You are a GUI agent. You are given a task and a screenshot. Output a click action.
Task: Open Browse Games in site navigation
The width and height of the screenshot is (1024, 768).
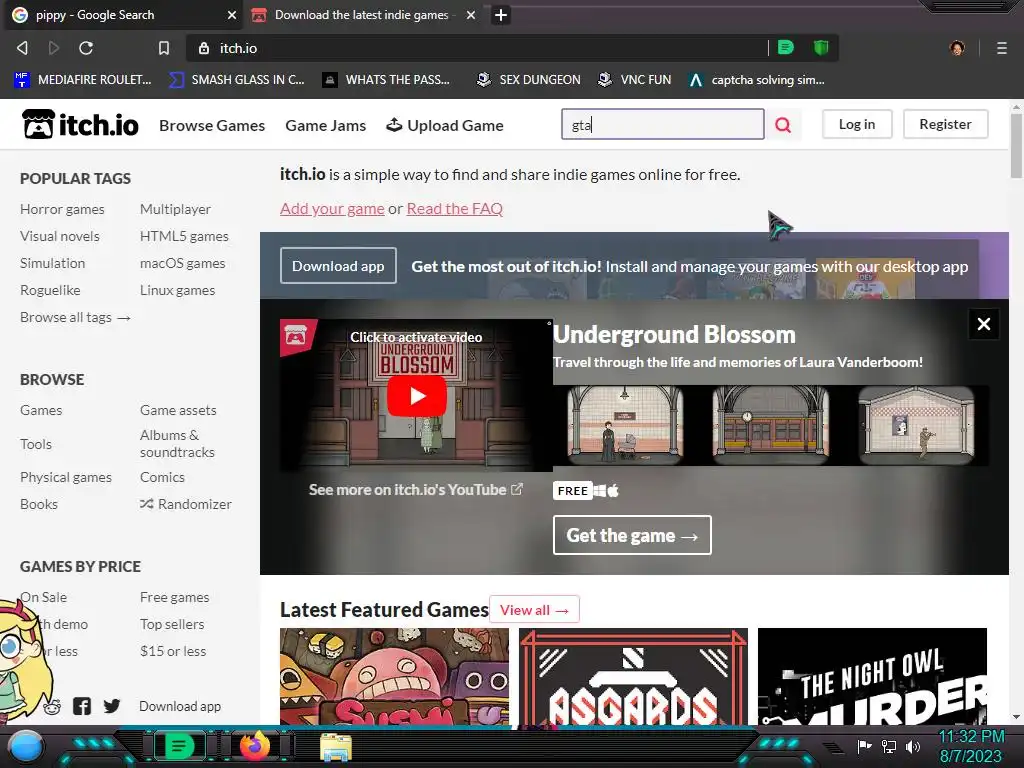(x=212, y=125)
